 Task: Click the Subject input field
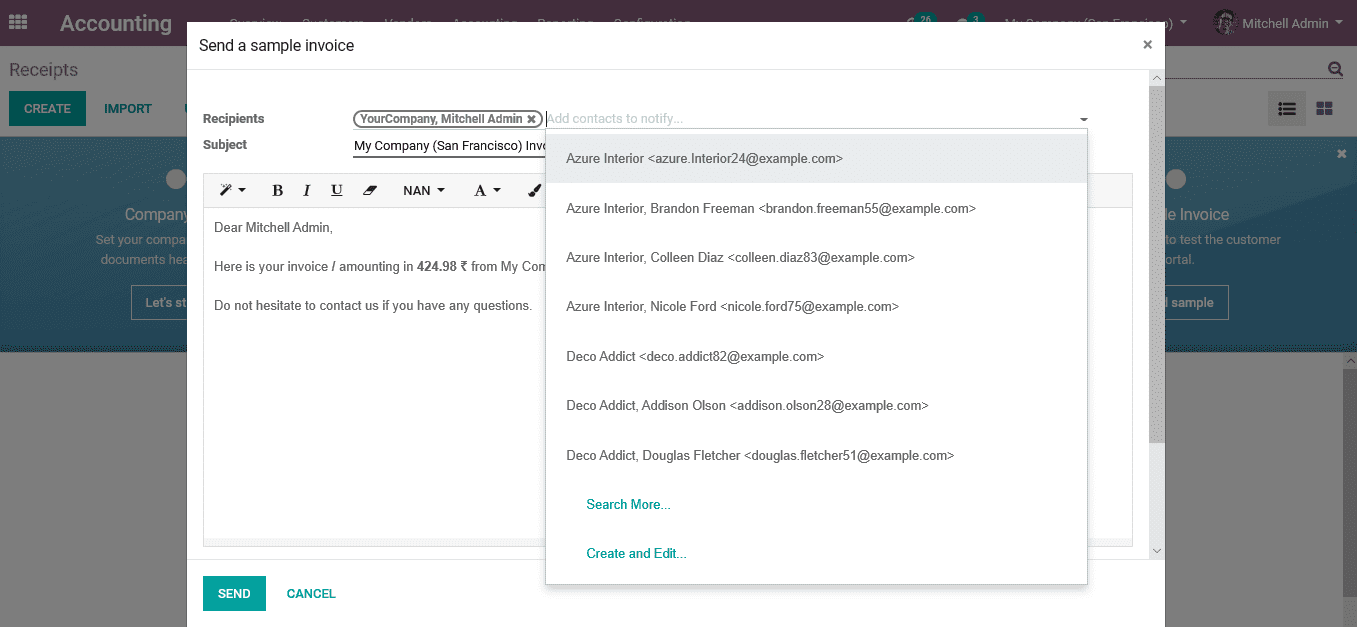point(449,146)
